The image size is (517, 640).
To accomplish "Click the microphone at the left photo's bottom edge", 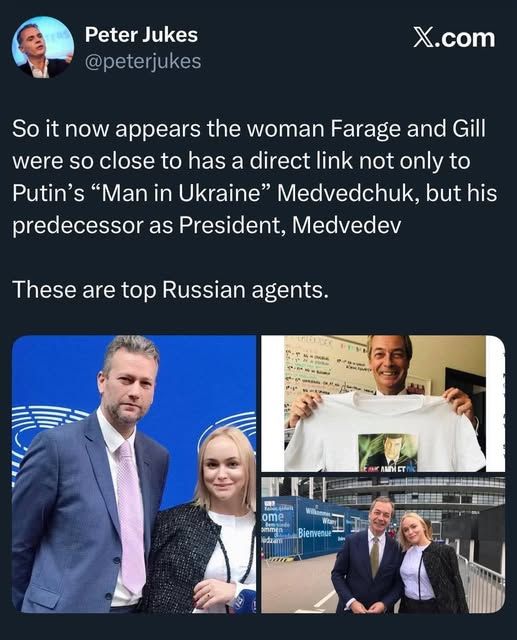I will (x=244, y=602).
